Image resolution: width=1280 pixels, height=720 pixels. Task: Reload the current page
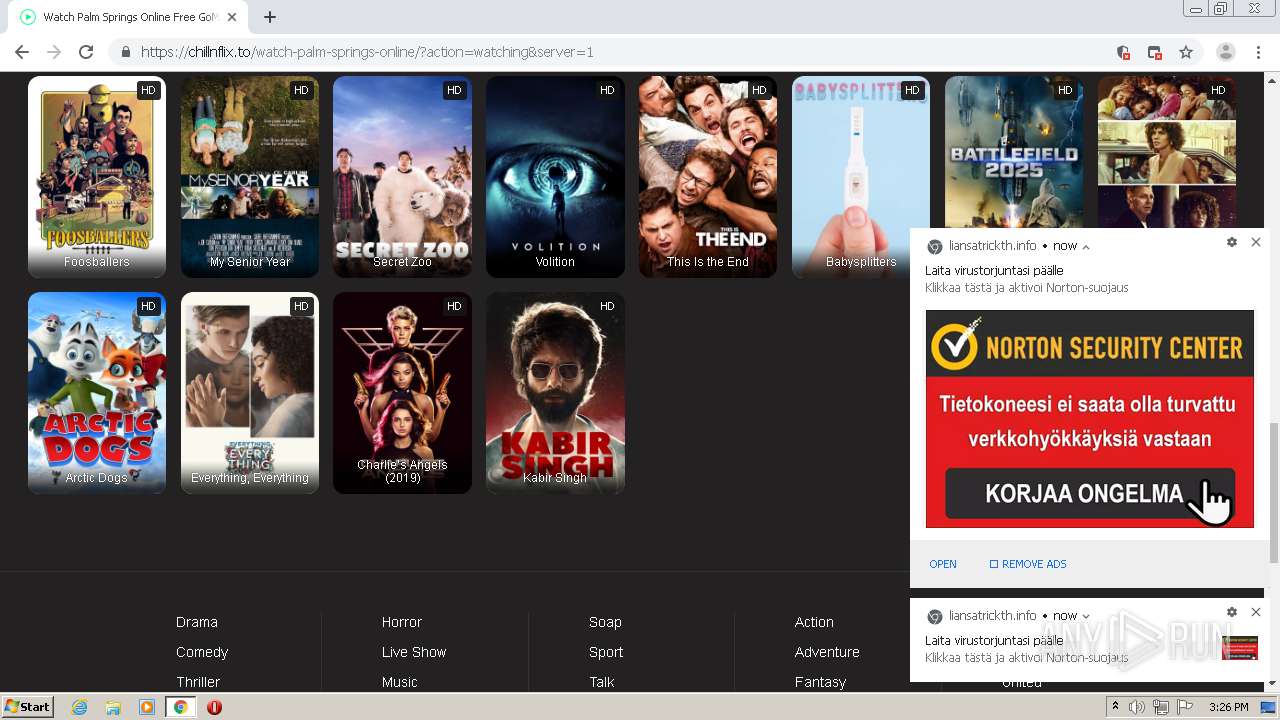coord(86,52)
